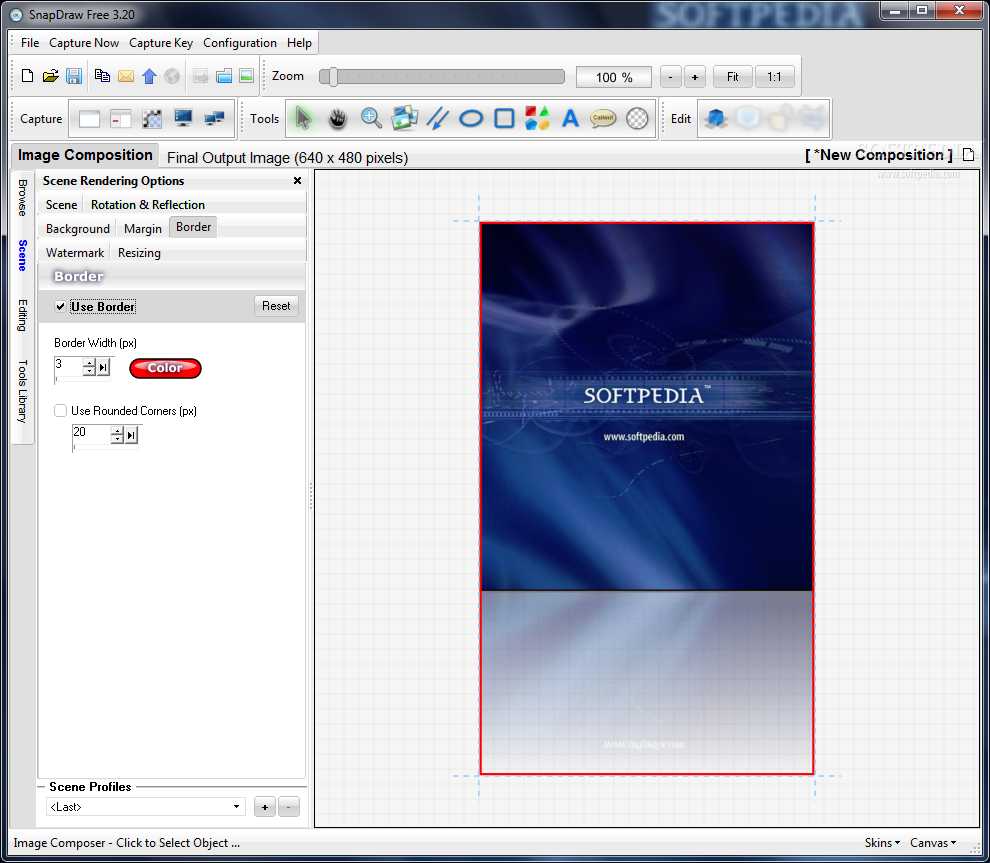The height and width of the screenshot is (863, 990).
Task: Open the Background tab
Action: (78, 229)
